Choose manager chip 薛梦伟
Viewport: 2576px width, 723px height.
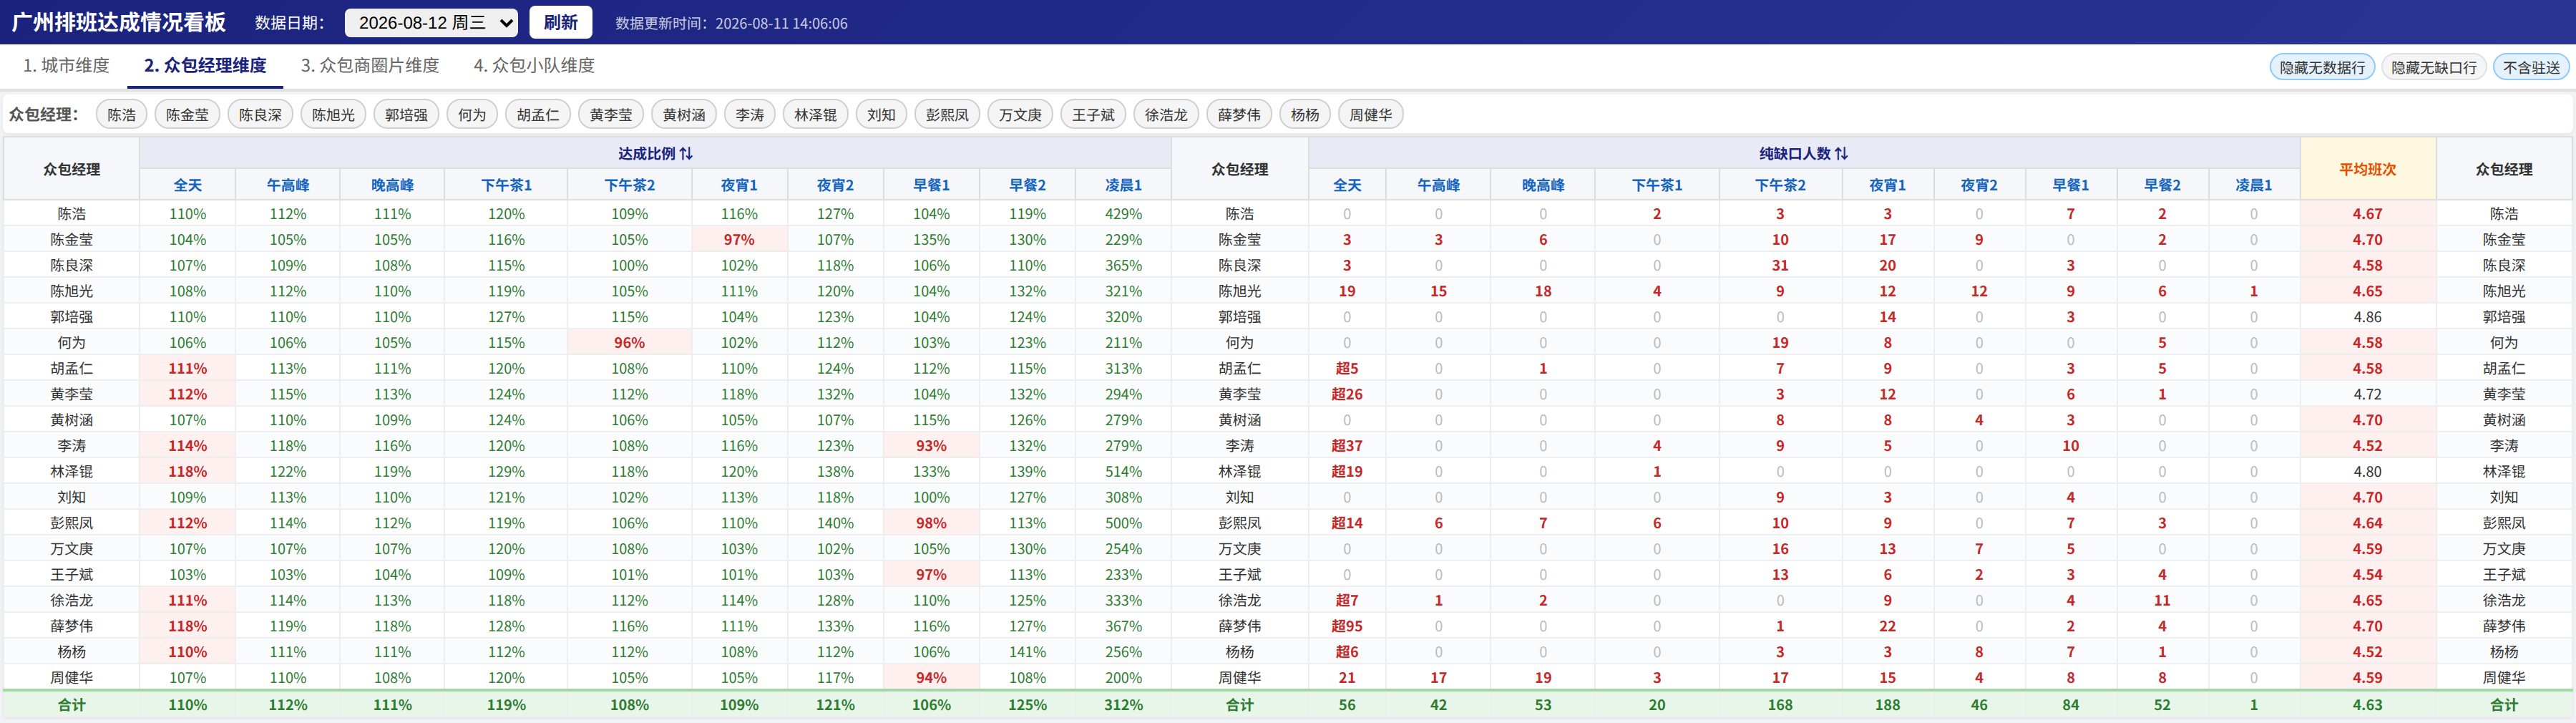point(1239,115)
